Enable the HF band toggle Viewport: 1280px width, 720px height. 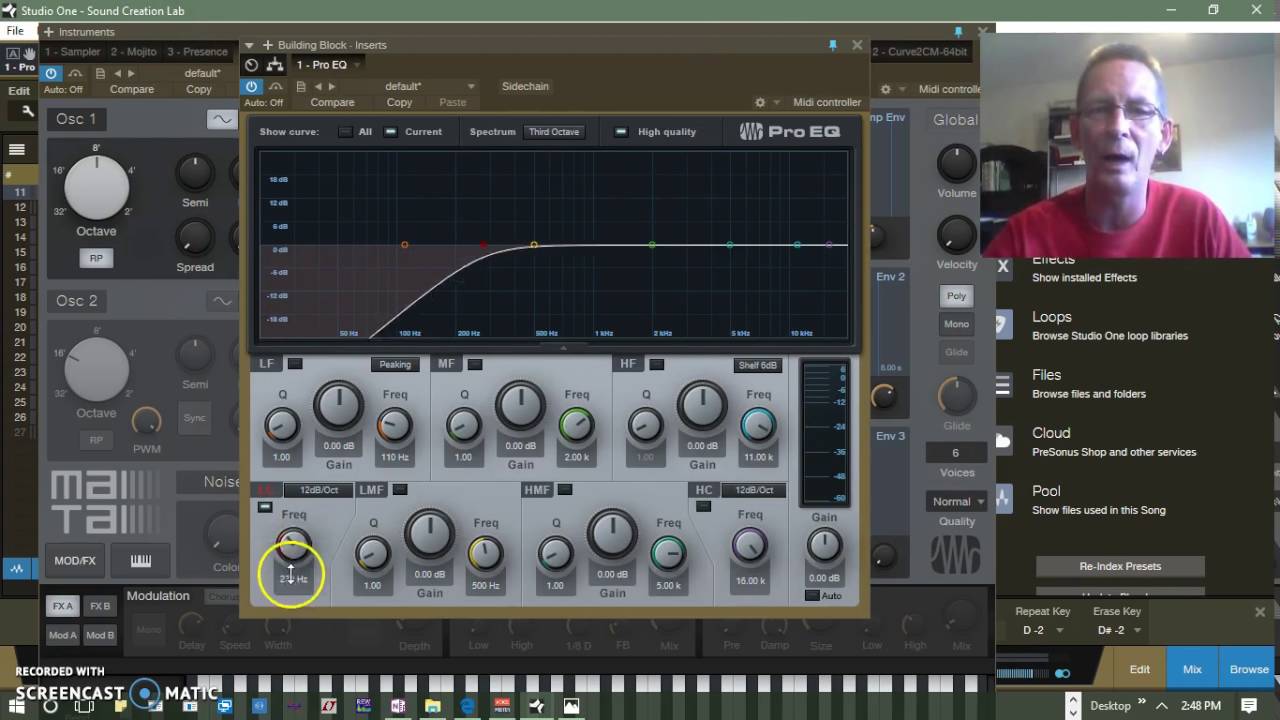pyautogui.click(x=656, y=364)
